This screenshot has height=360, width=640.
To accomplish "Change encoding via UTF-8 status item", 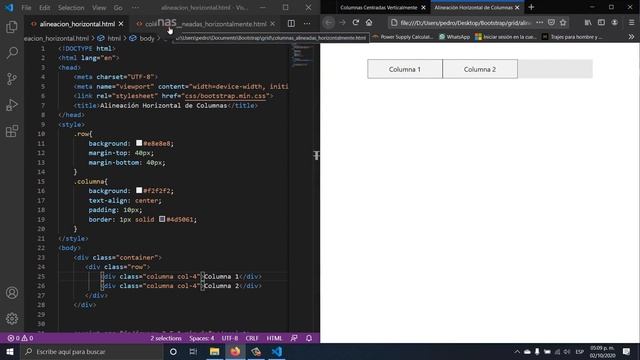I will click(230, 338).
